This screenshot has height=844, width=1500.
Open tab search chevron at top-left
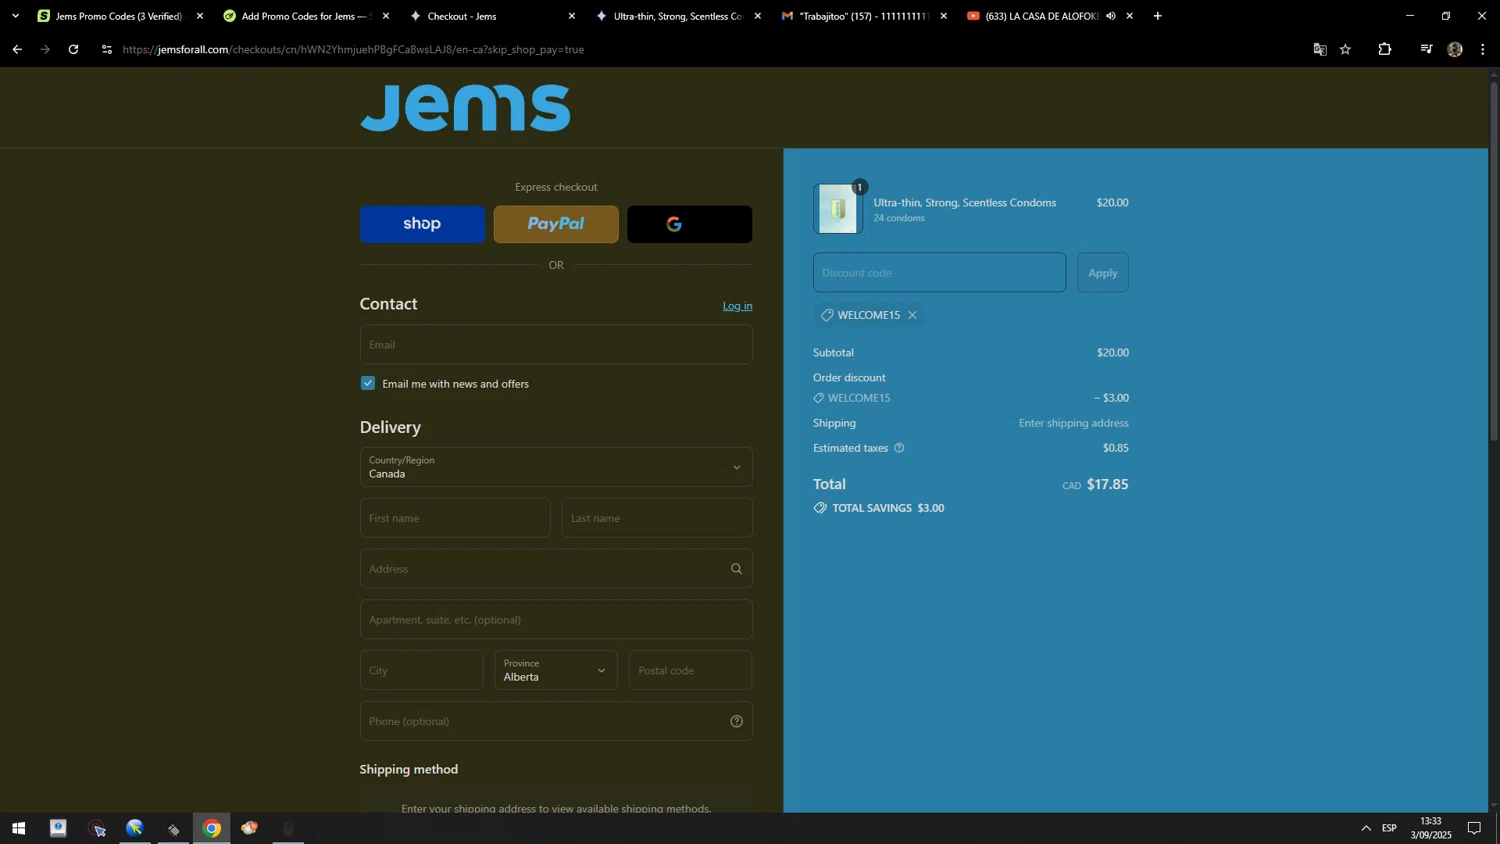tap(15, 16)
